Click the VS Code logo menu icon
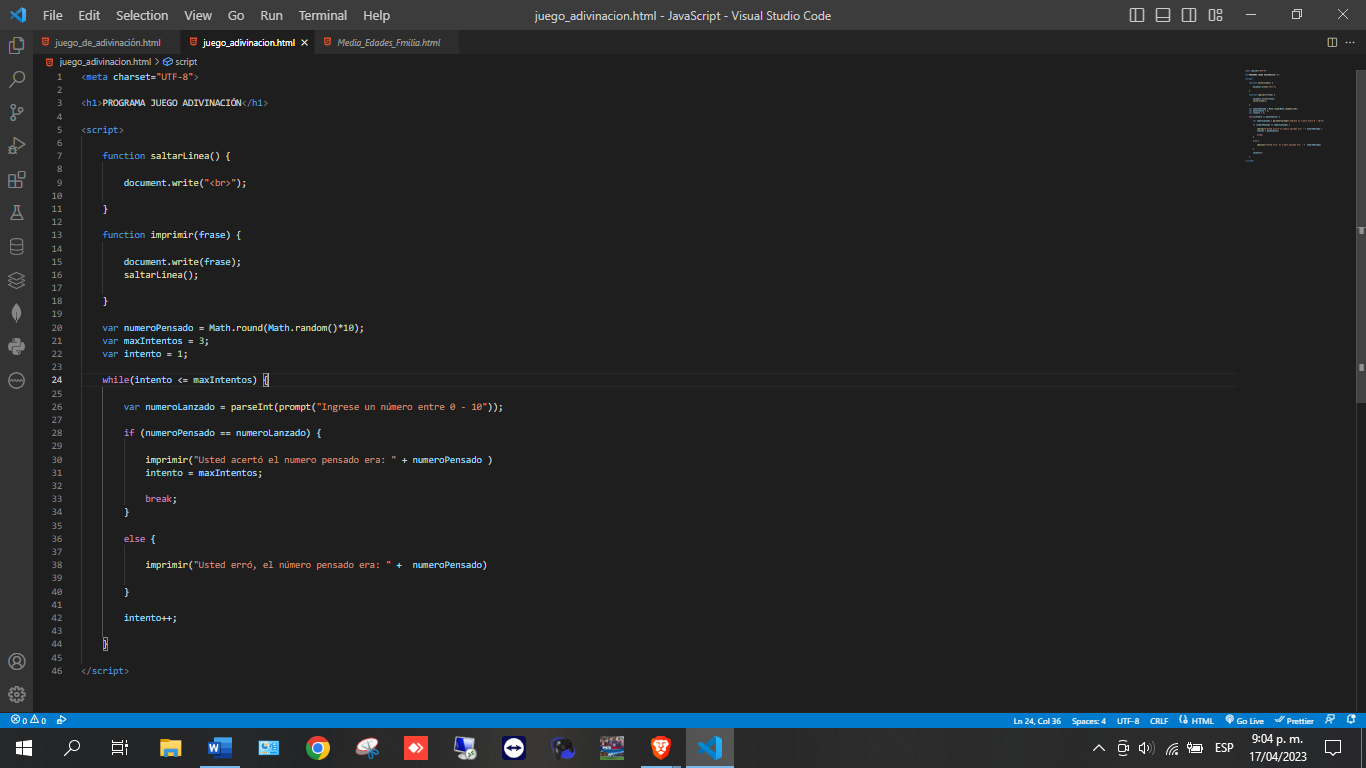This screenshot has width=1366, height=768. click(x=17, y=15)
